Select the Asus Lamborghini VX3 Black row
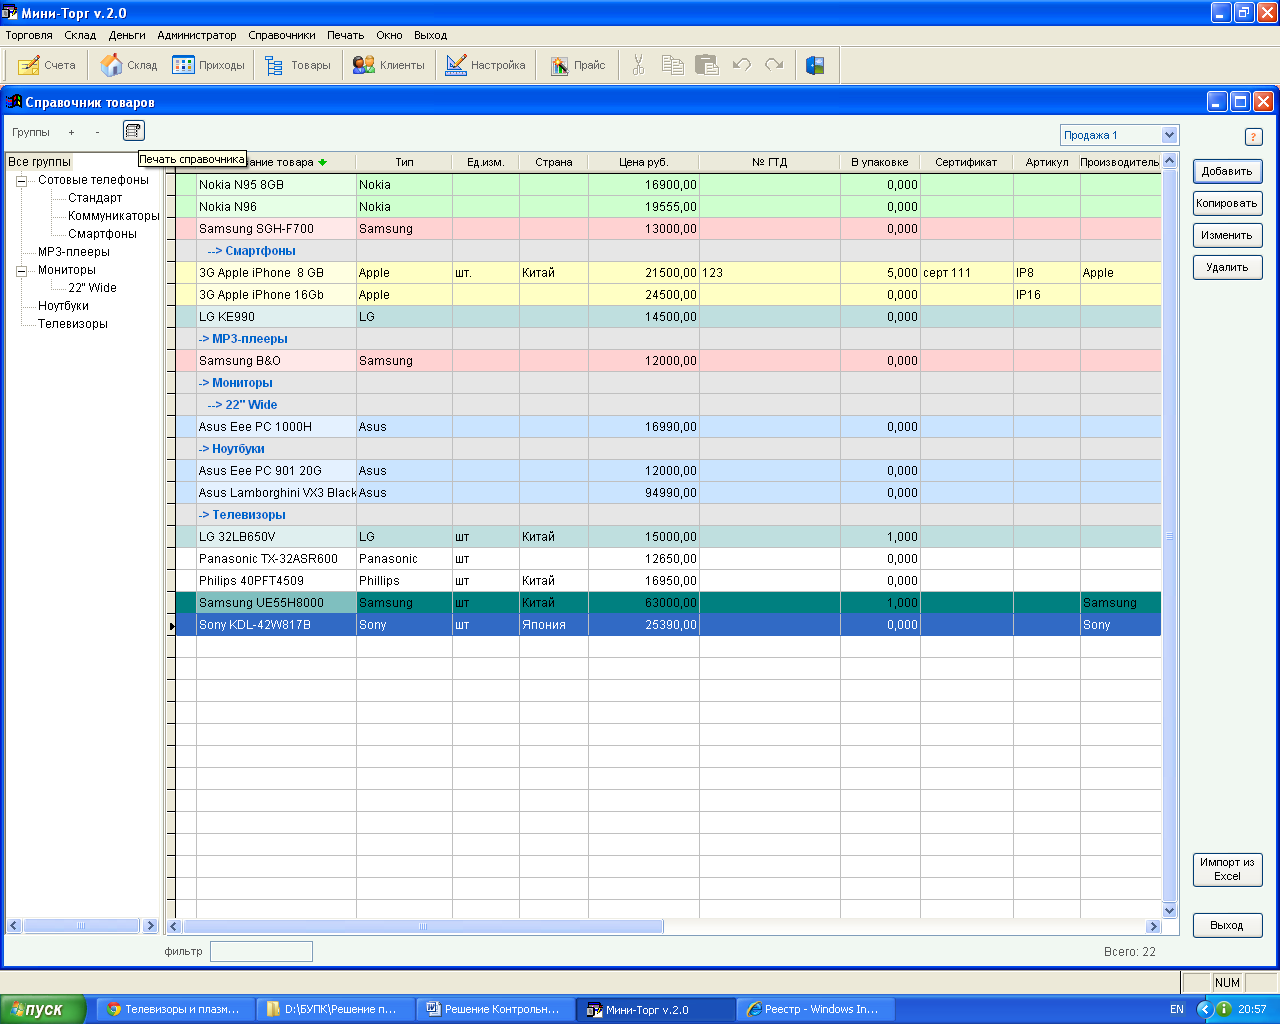The height and width of the screenshot is (1024, 1280). [x=668, y=493]
